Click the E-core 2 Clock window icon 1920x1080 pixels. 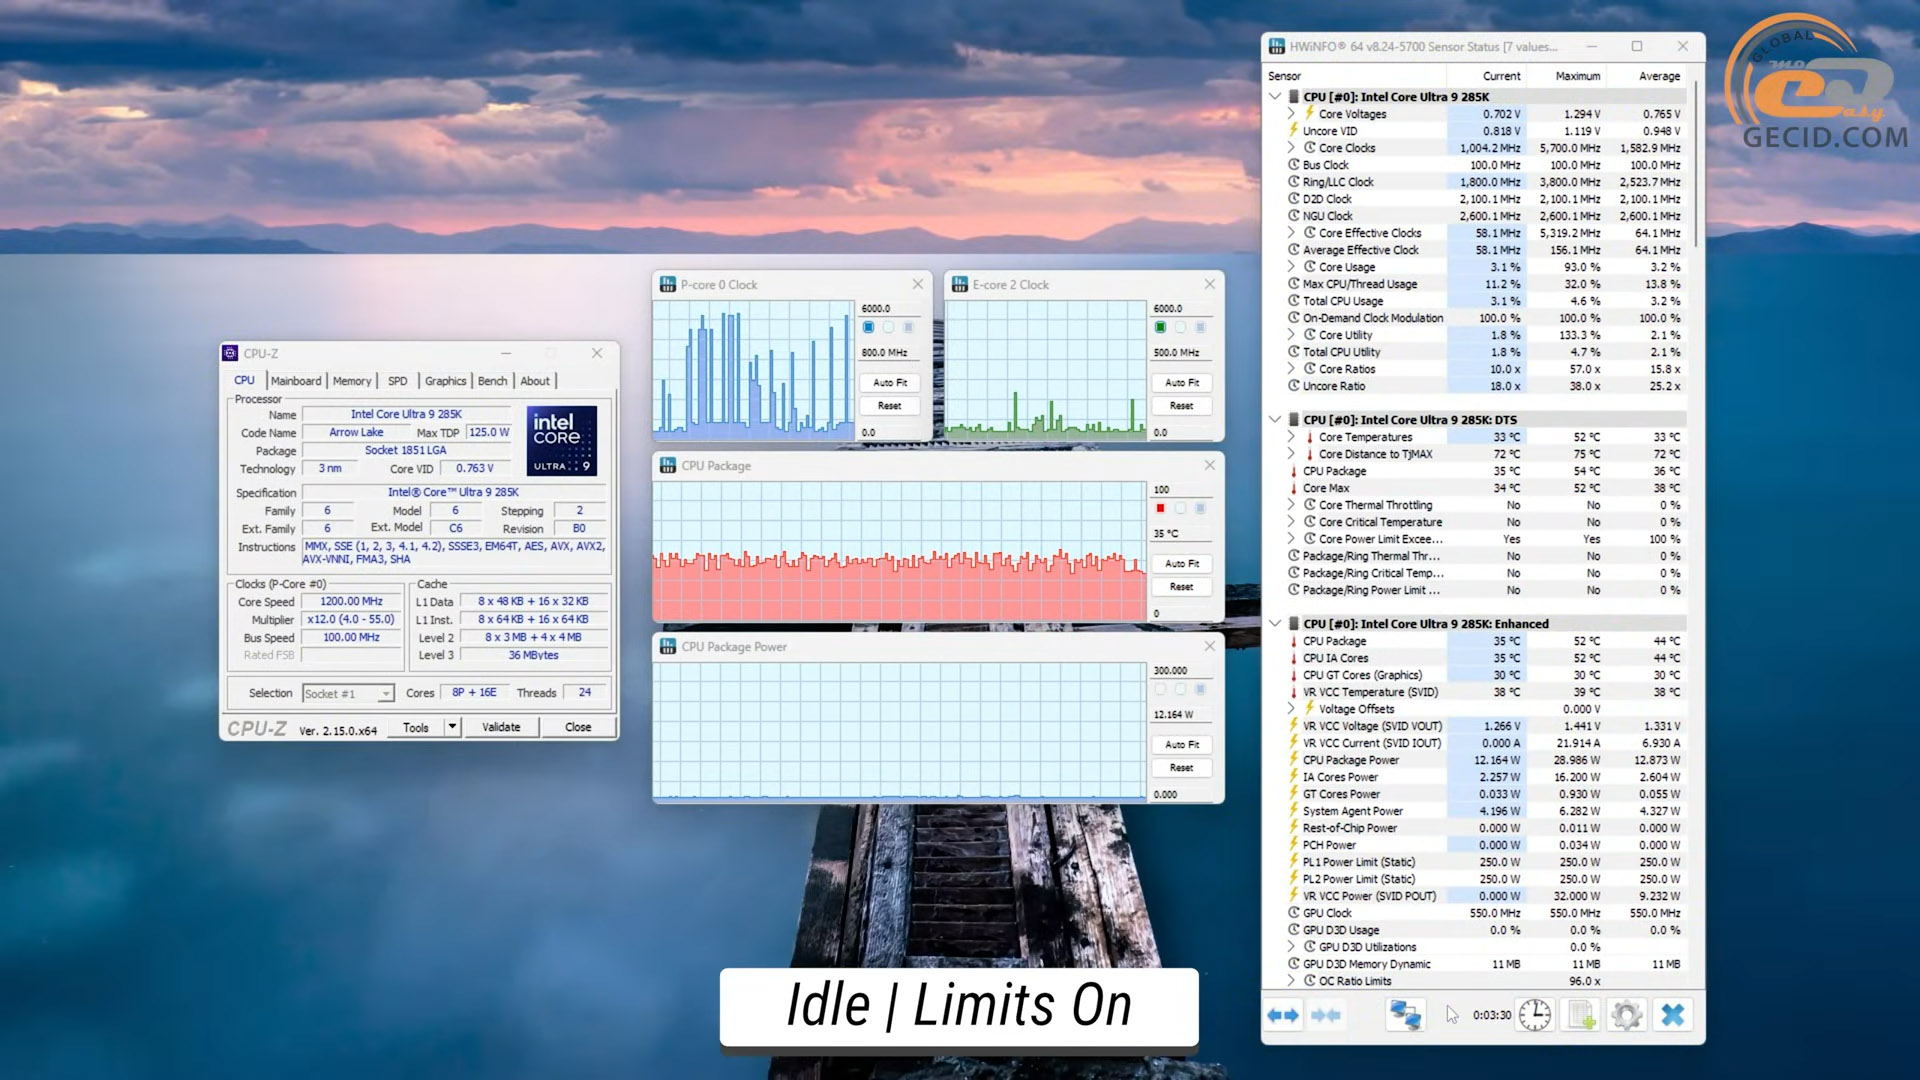[x=960, y=285]
